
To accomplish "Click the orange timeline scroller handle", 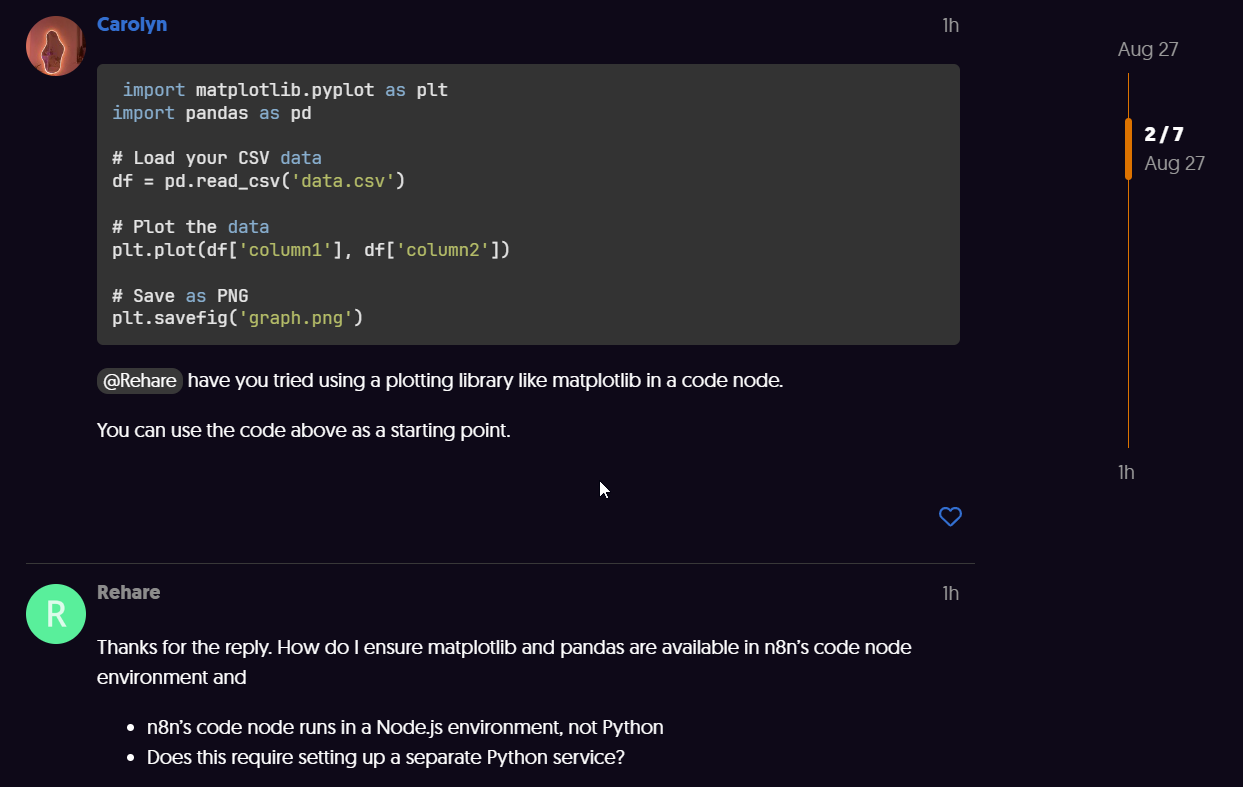I will click(1128, 149).
